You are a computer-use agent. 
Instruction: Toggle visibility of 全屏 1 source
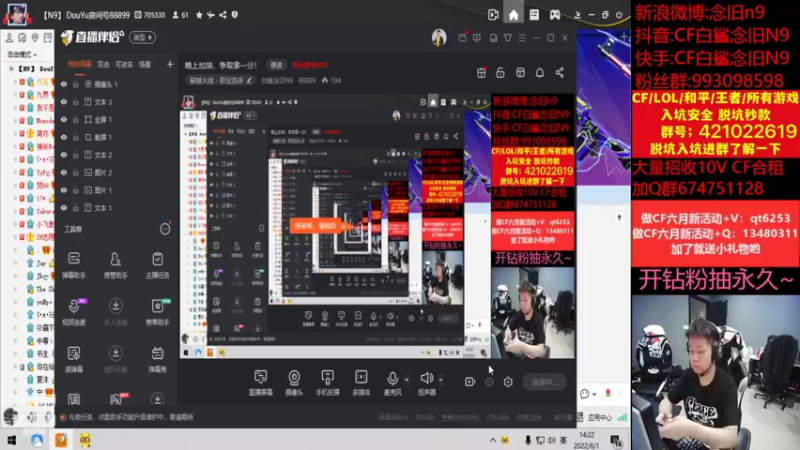(x=64, y=119)
